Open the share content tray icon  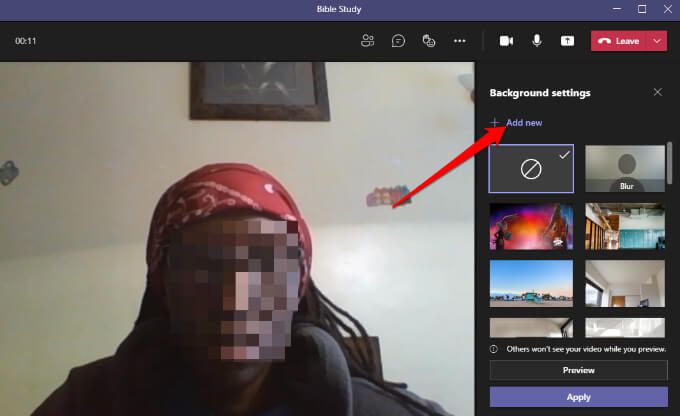point(567,41)
